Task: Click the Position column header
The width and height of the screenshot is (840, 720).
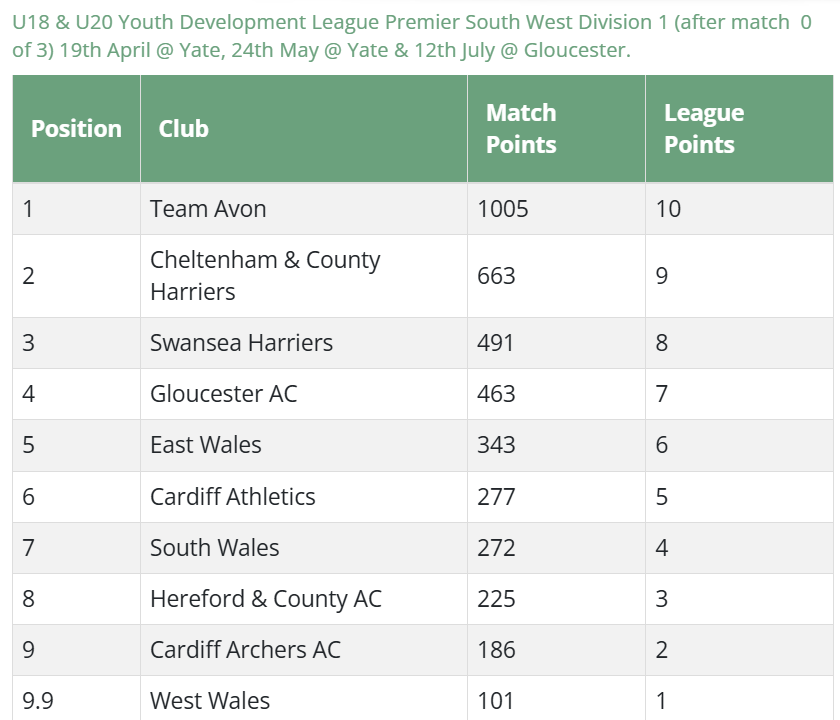Action: tap(76, 129)
